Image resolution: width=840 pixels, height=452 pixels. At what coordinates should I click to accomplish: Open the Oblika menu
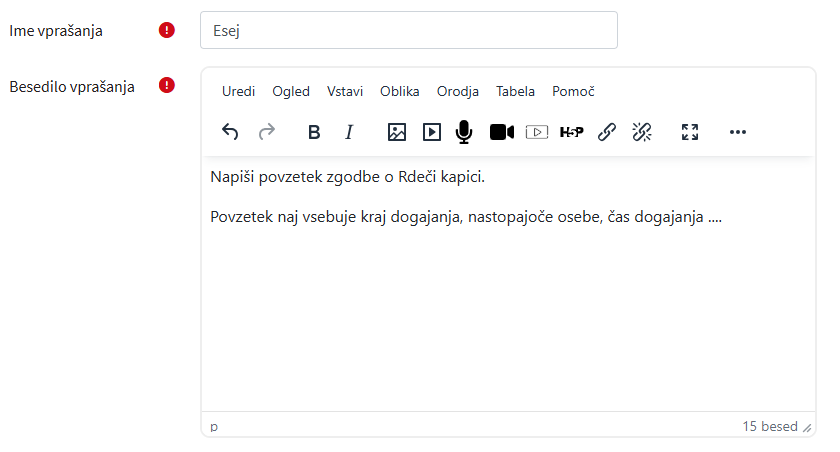pyautogui.click(x=400, y=91)
